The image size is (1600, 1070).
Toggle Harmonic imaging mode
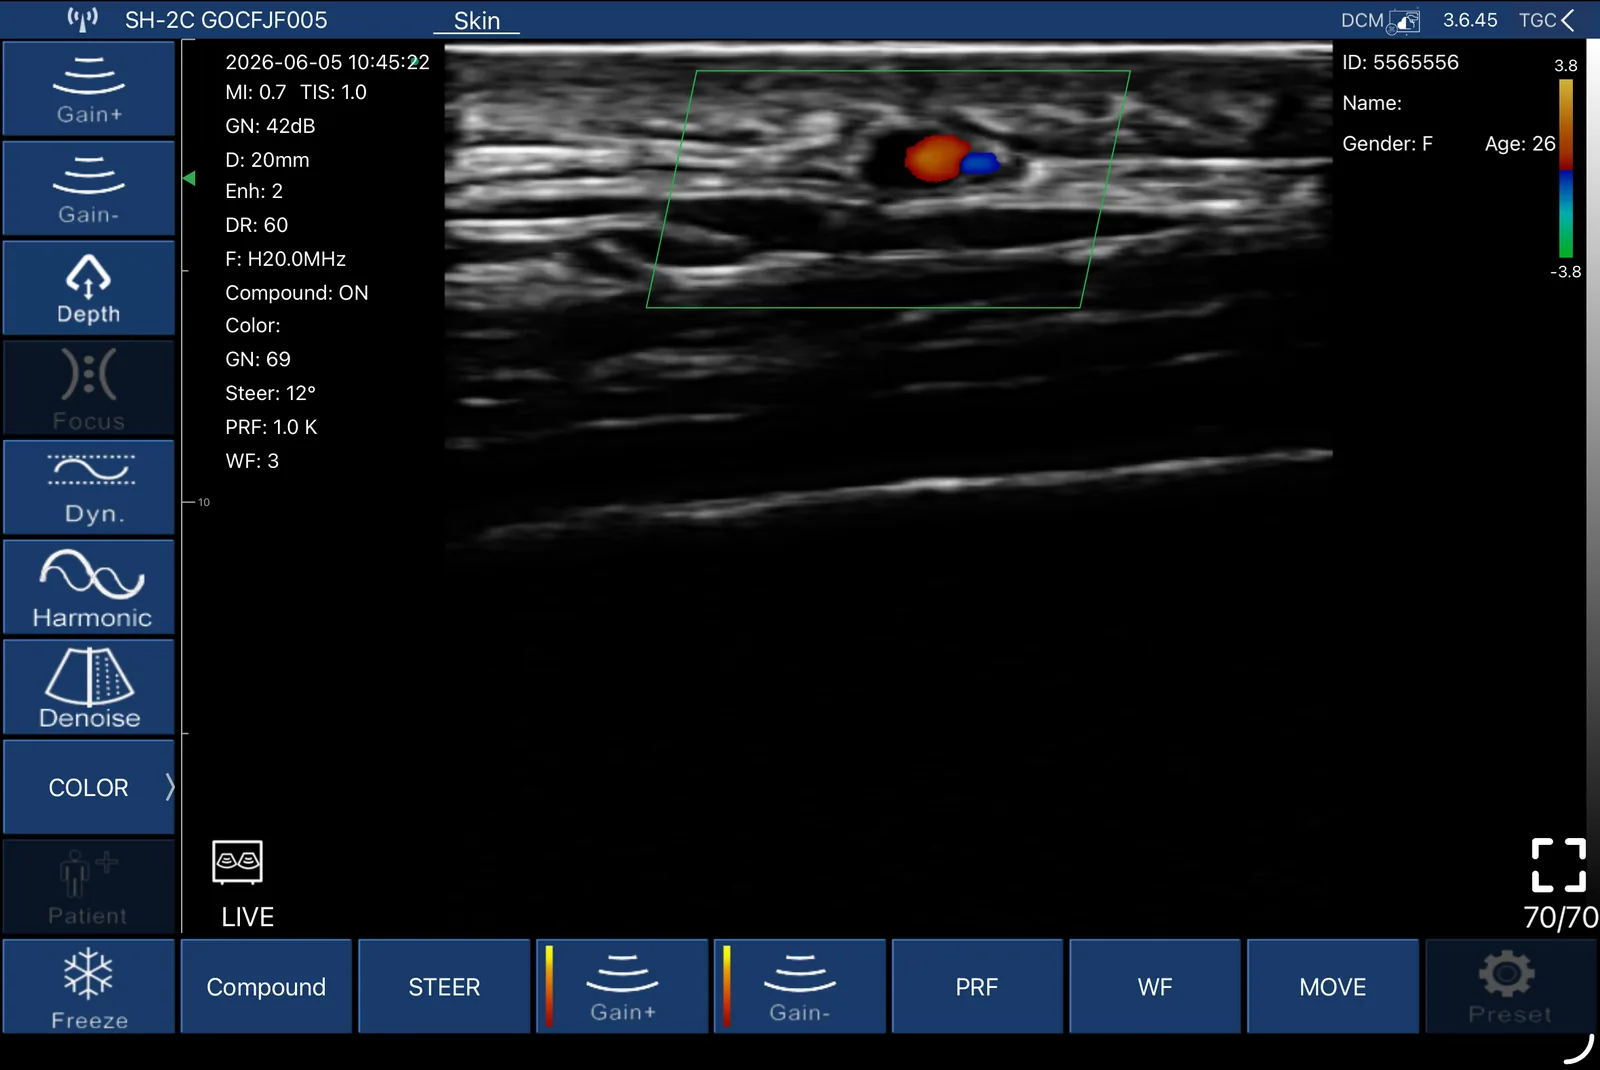coord(89,588)
